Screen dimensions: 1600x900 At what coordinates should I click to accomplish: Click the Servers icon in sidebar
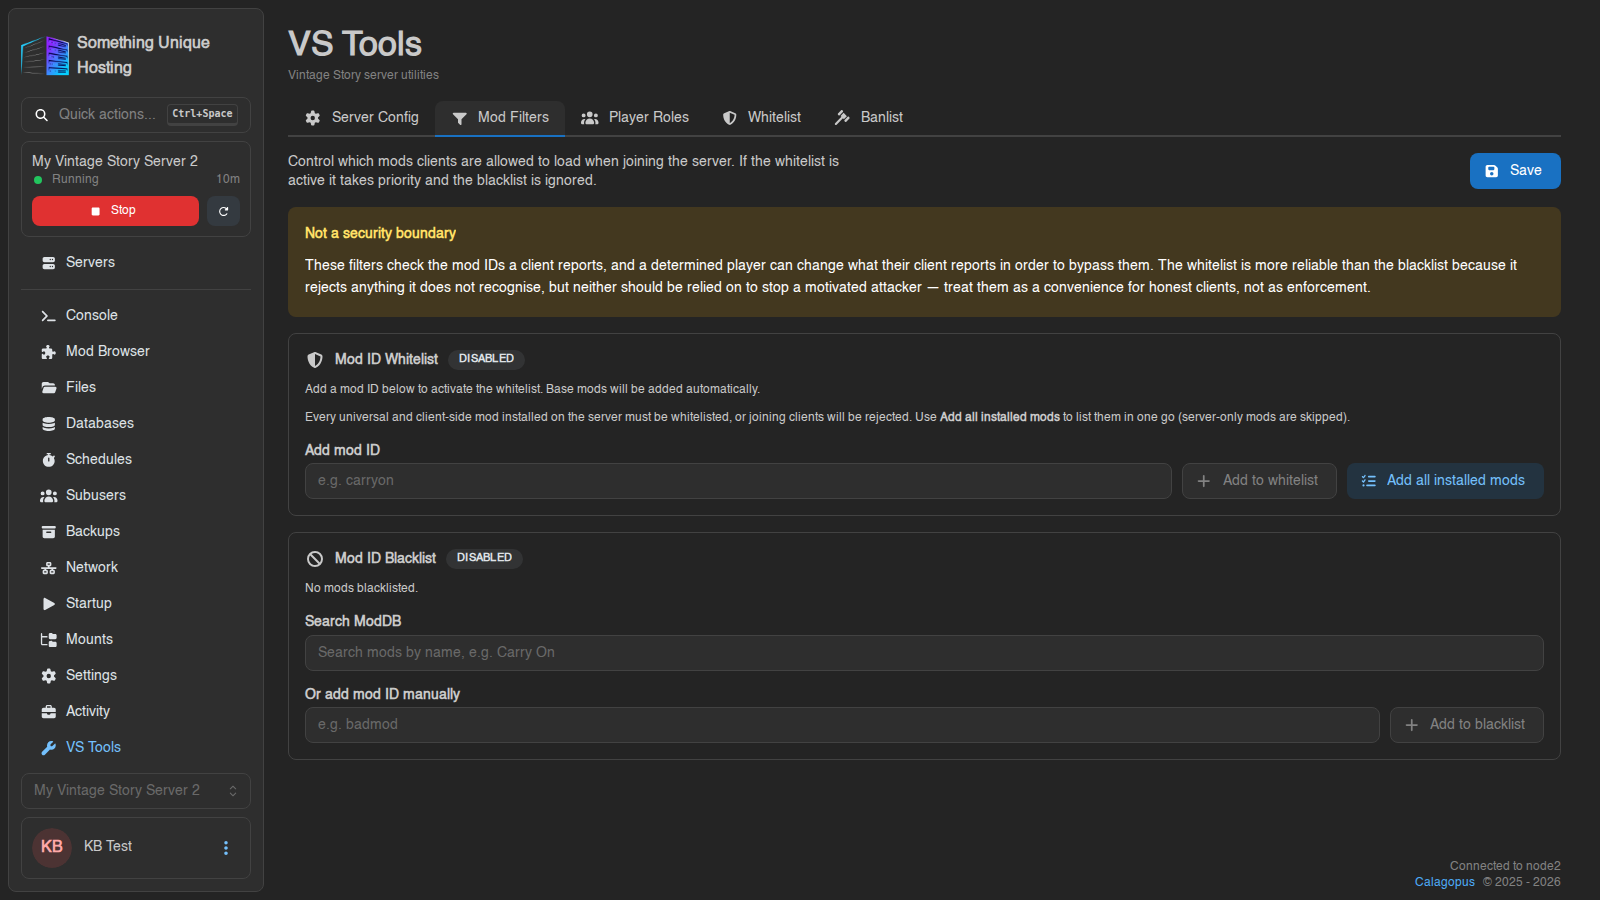pyautogui.click(x=48, y=263)
